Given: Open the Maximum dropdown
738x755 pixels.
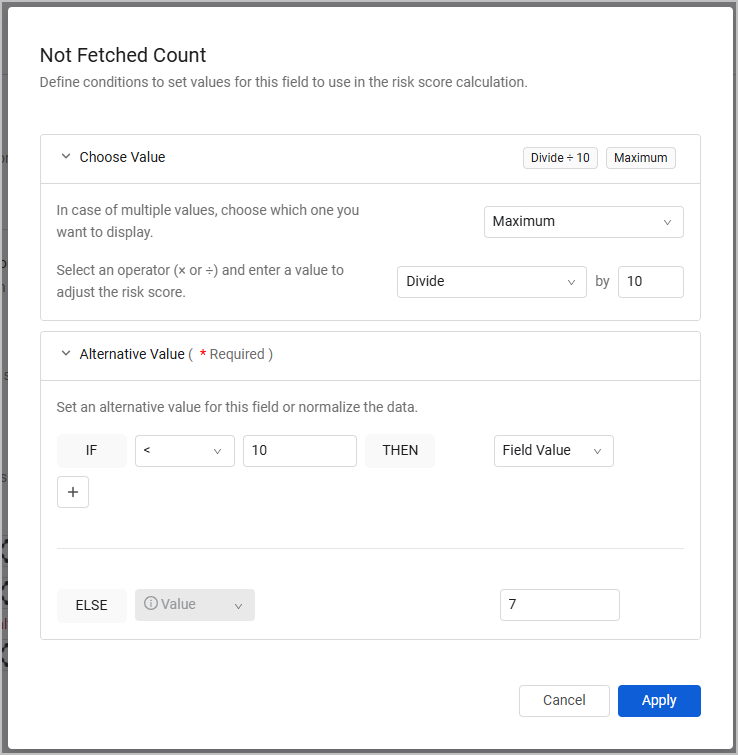Looking at the screenshot, I should (x=583, y=222).
